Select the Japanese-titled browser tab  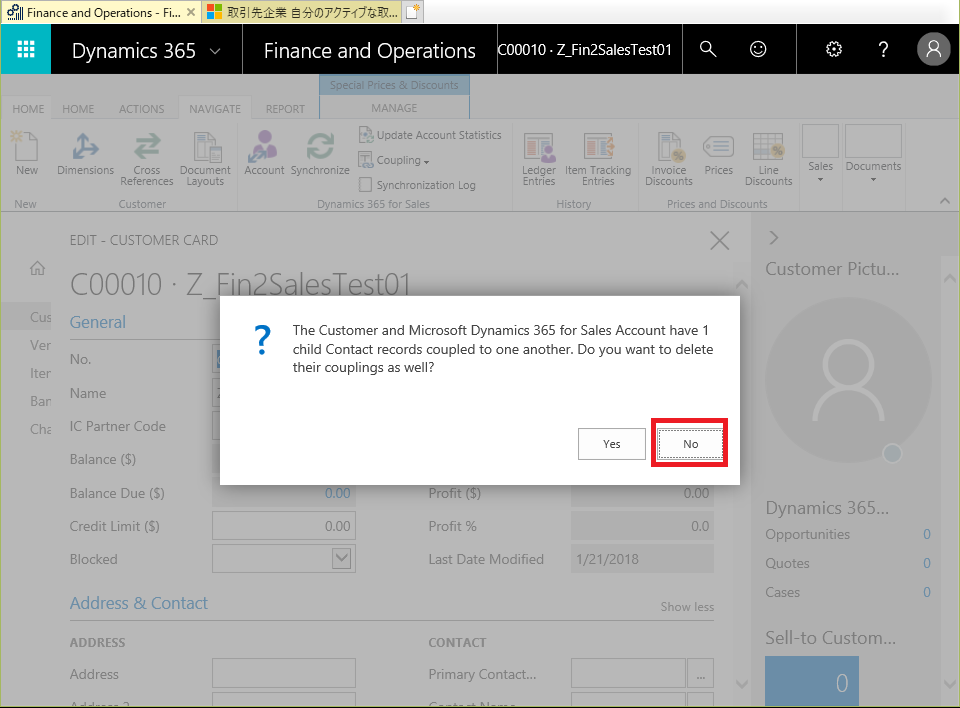[x=301, y=12]
